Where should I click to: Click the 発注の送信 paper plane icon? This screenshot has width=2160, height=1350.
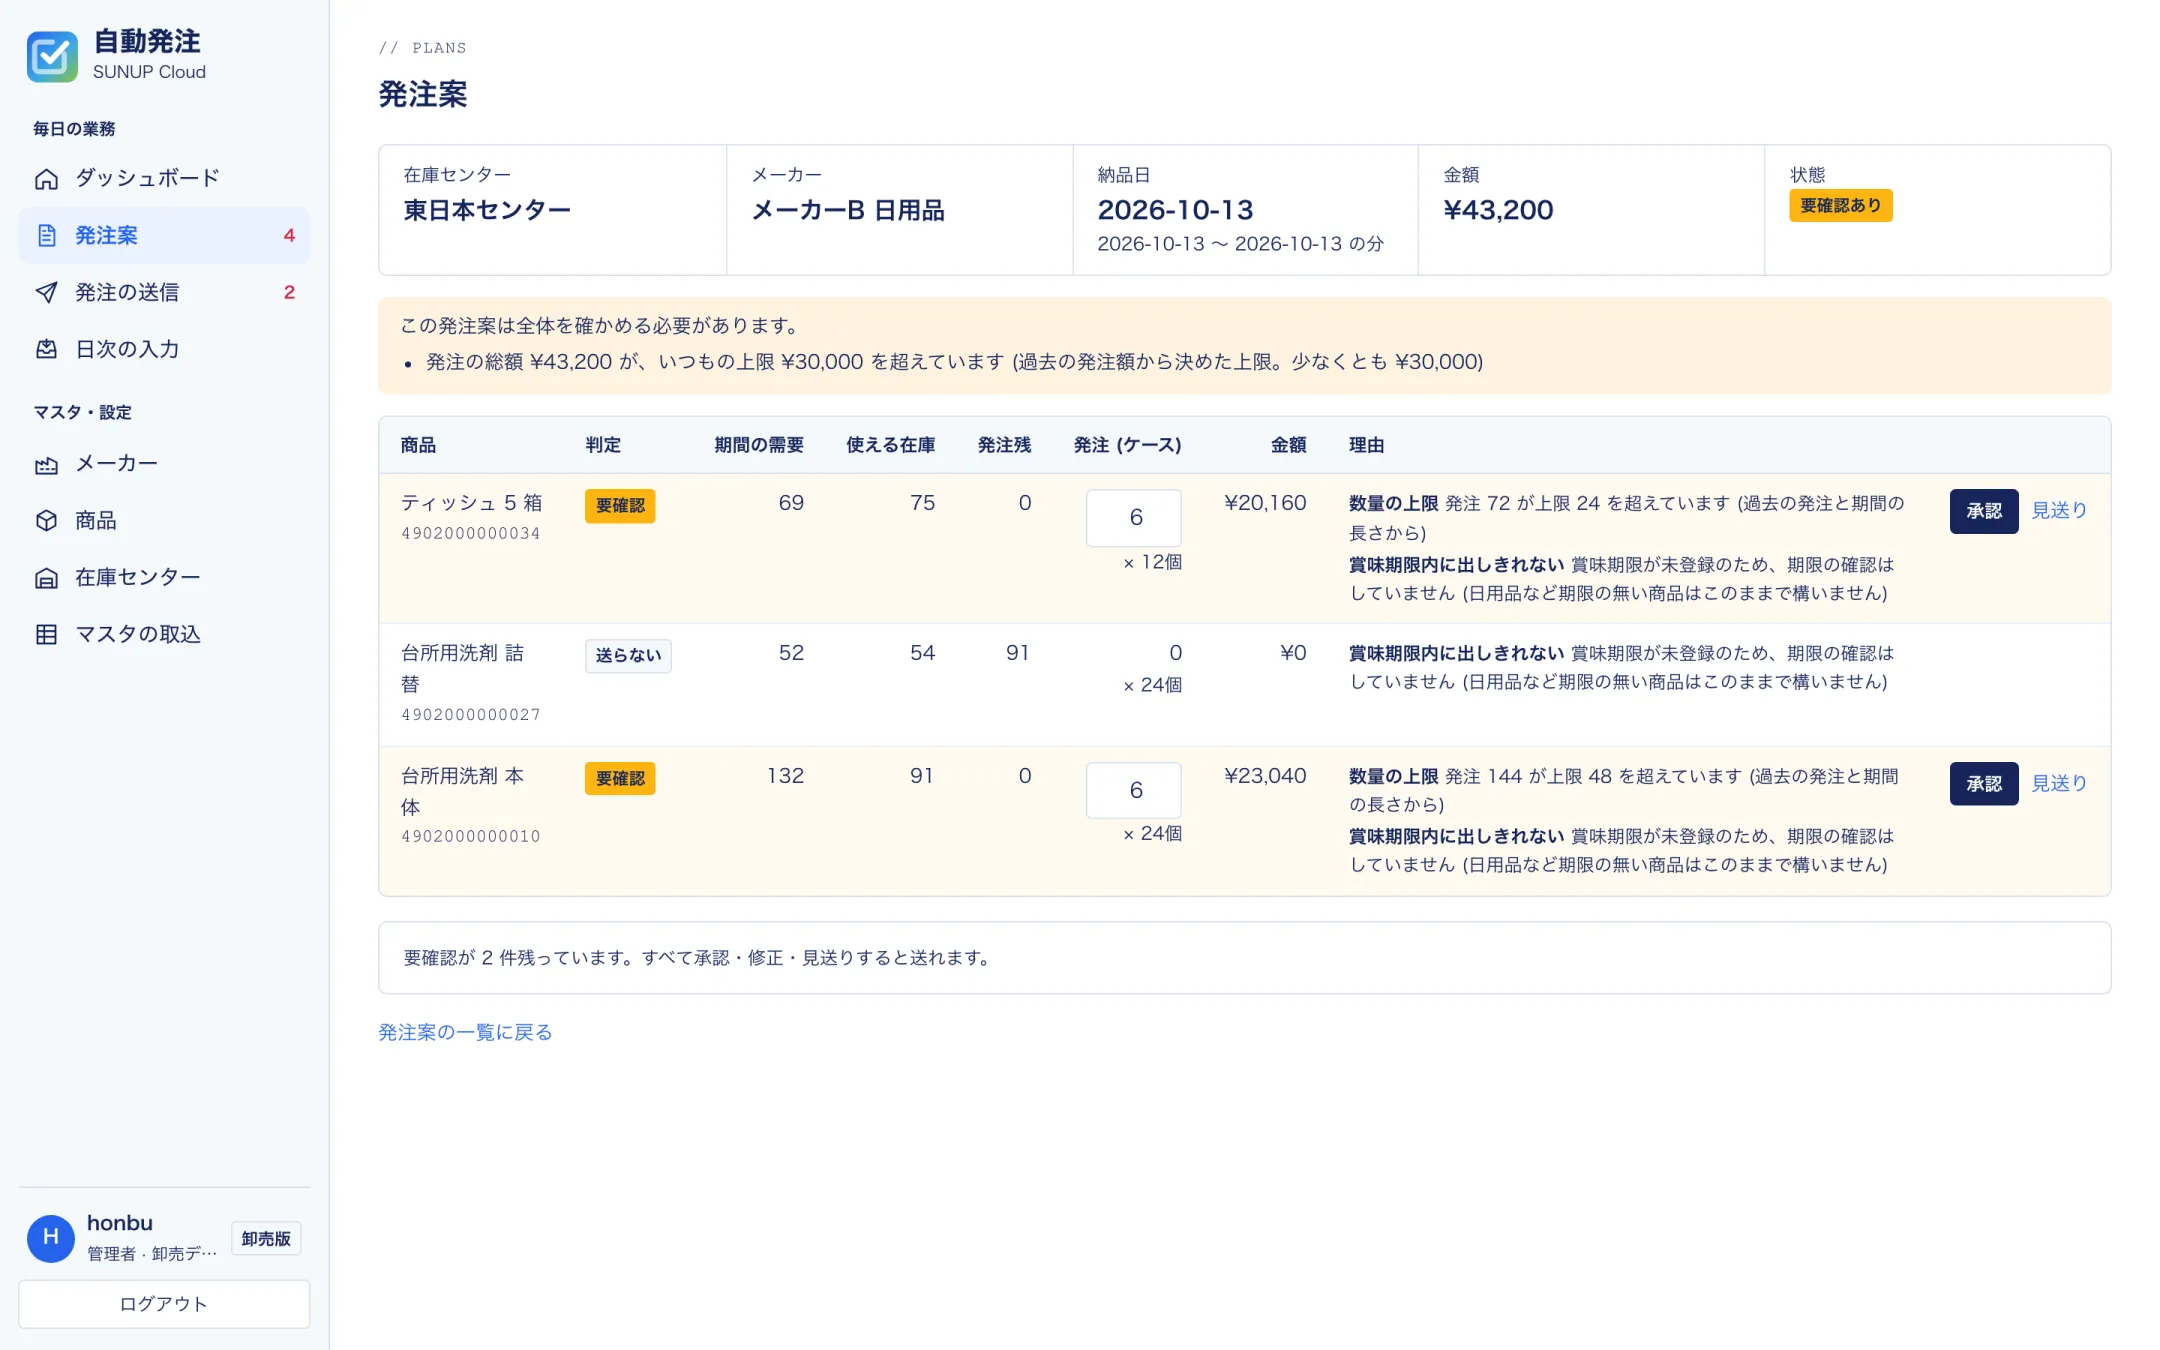coord(46,293)
